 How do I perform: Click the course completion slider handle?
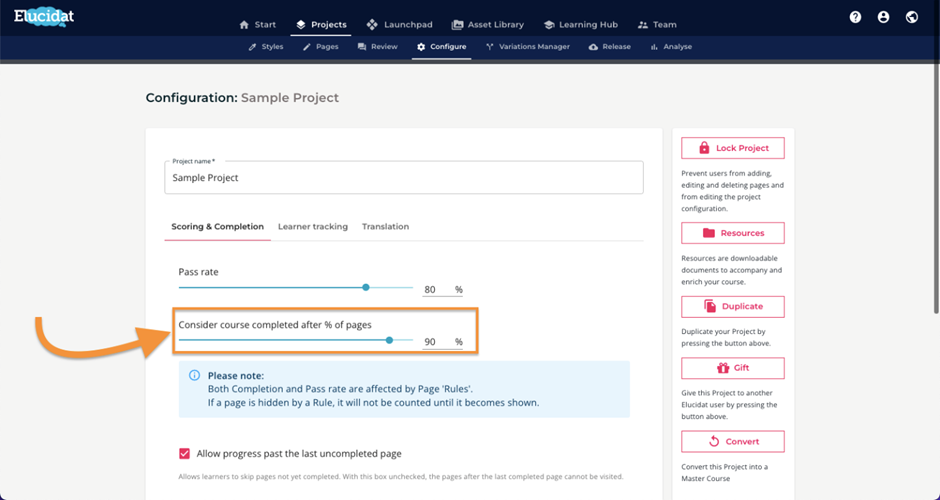point(389,340)
